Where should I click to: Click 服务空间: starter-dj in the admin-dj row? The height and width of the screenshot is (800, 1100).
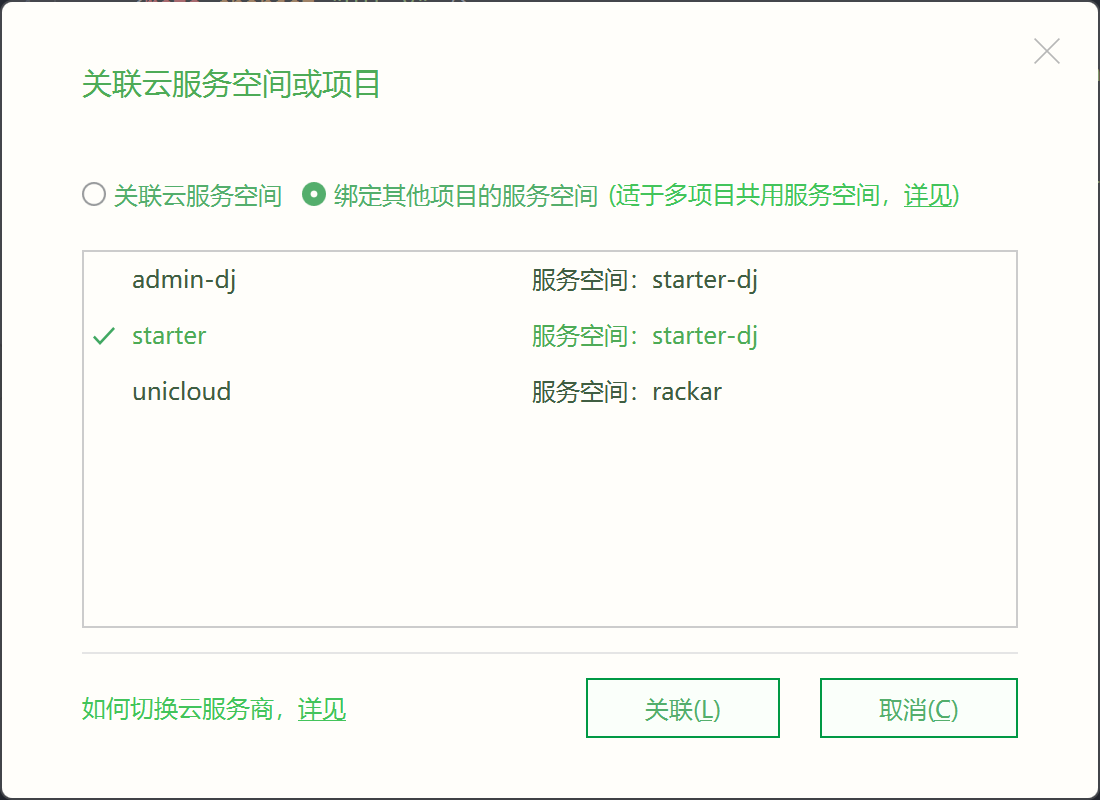(644, 280)
